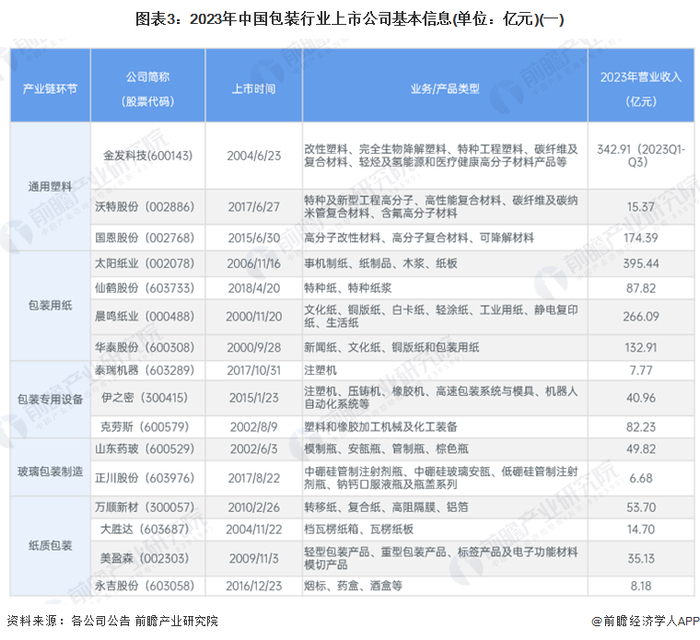
Task: Click listing date 2009/11/3
Action: [254, 559]
